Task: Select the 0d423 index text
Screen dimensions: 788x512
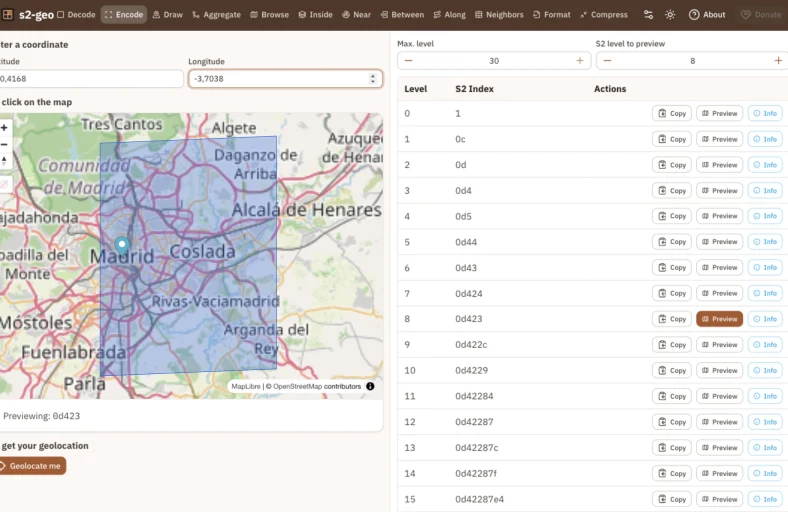Action: (x=469, y=319)
